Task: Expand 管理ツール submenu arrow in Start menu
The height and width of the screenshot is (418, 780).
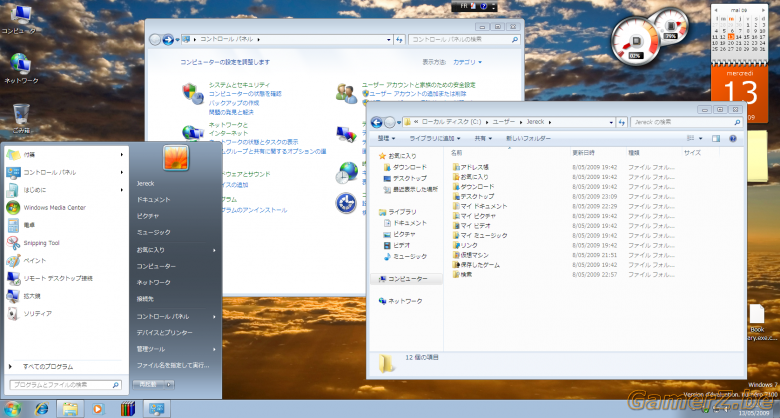Action: click(x=214, y=349)
